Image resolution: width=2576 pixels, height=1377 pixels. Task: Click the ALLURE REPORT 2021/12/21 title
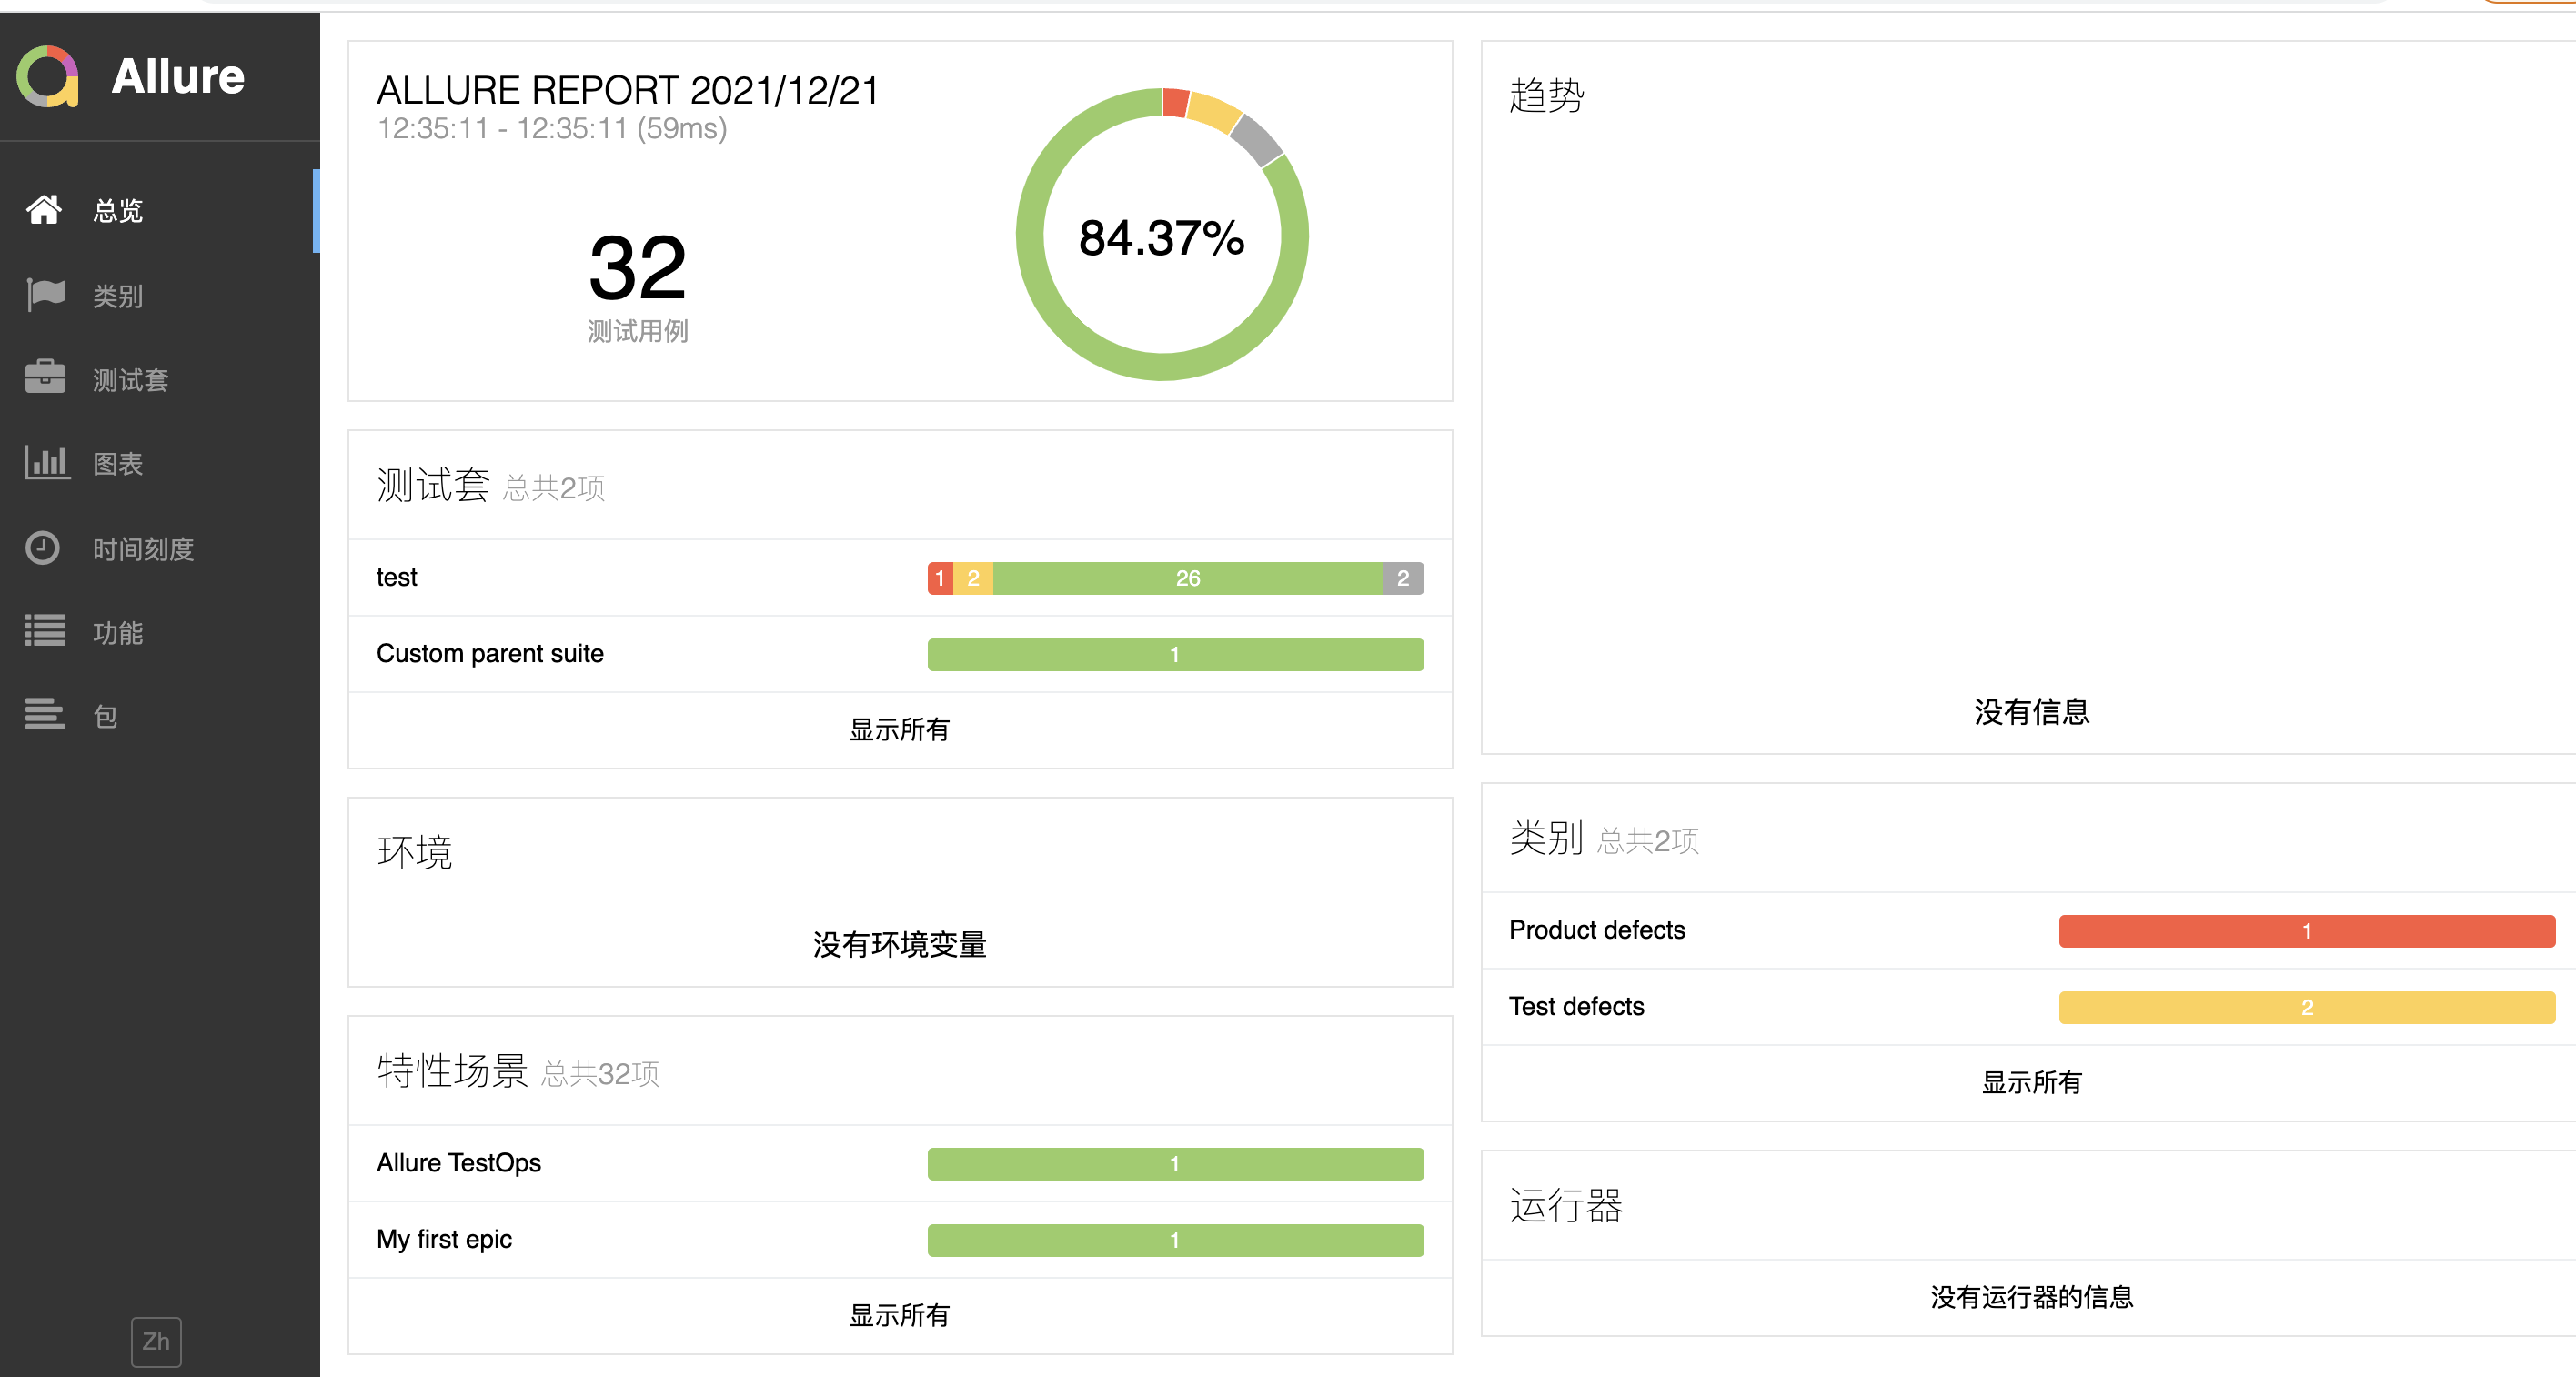tap(627, 91)
